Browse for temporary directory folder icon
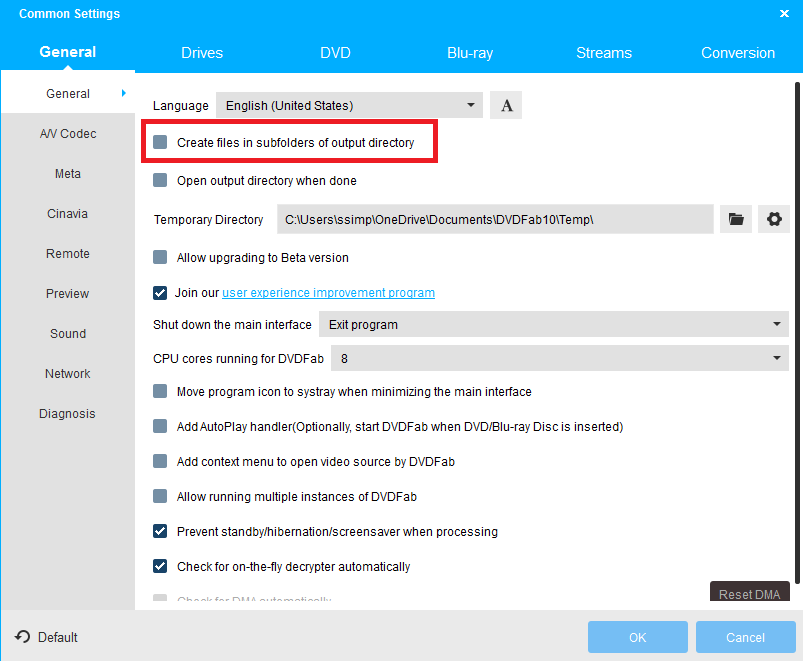The image size is (803, 661). [x=736, y=219]
